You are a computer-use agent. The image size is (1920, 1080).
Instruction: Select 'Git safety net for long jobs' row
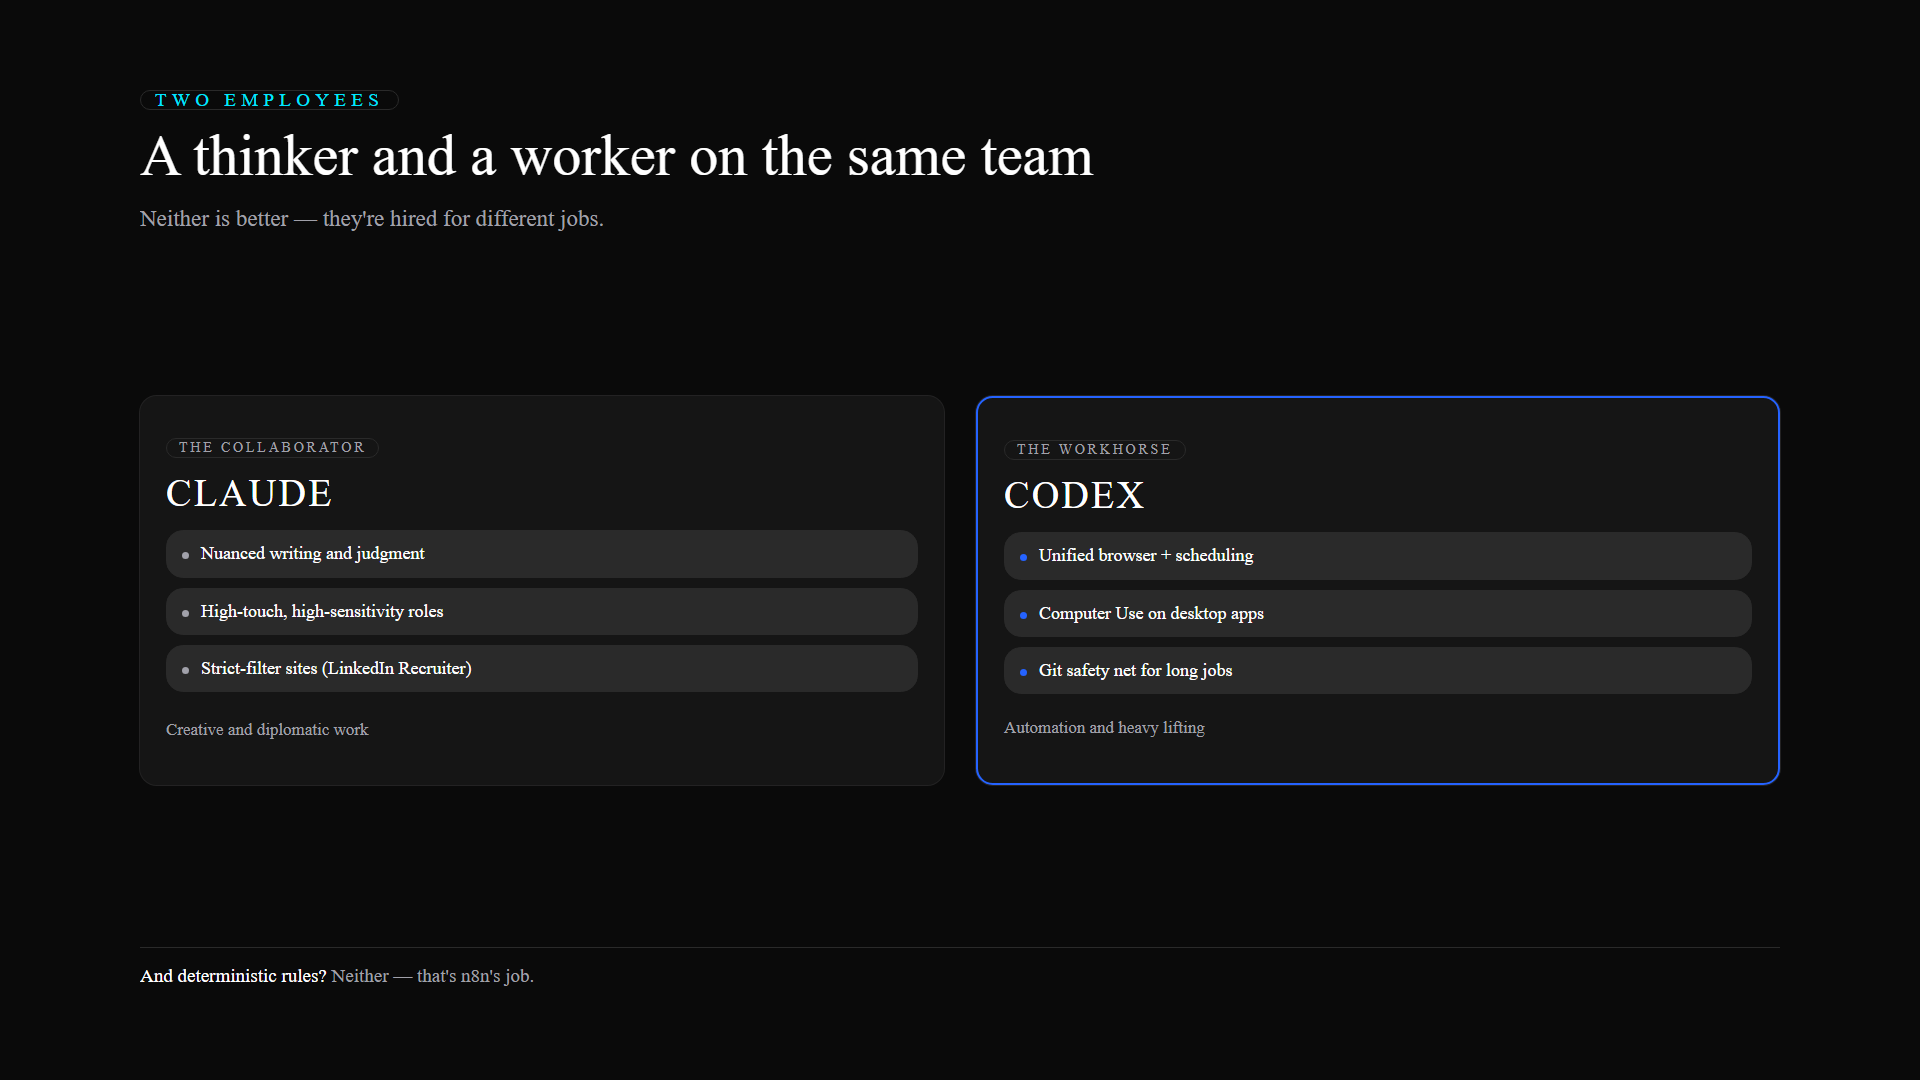(x=1378, y=671)
